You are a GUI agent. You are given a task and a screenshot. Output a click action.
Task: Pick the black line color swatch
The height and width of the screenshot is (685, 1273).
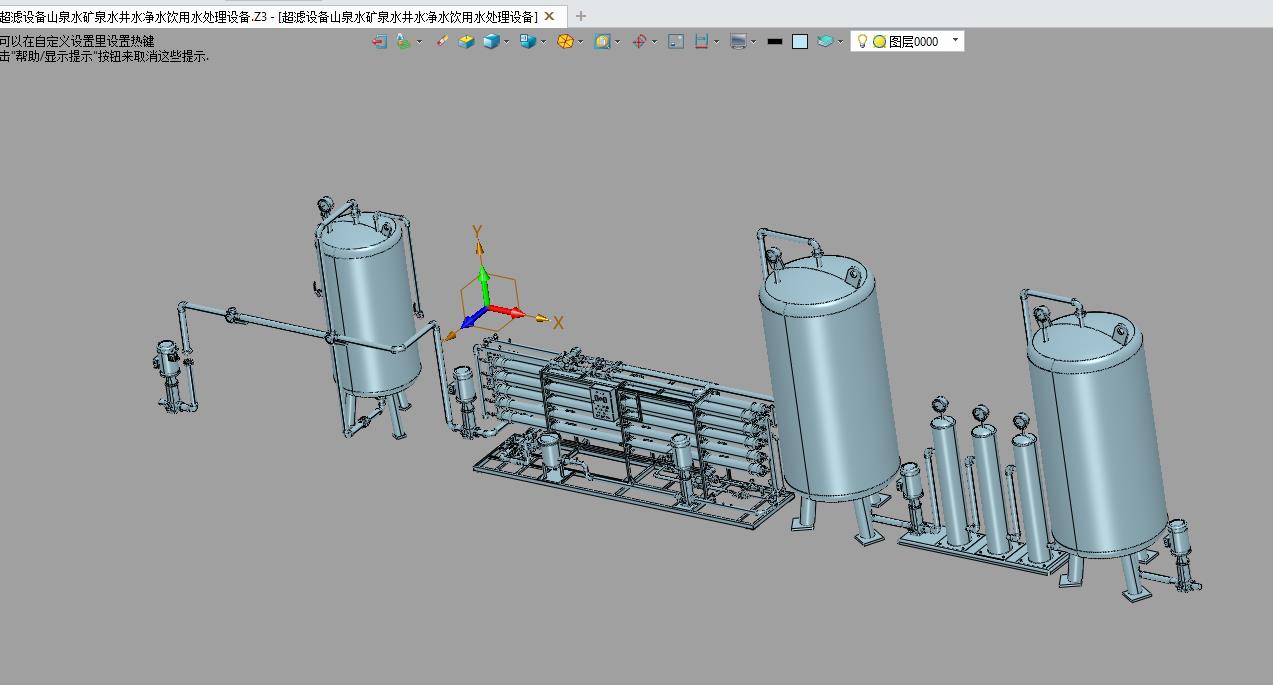point(774,42)
